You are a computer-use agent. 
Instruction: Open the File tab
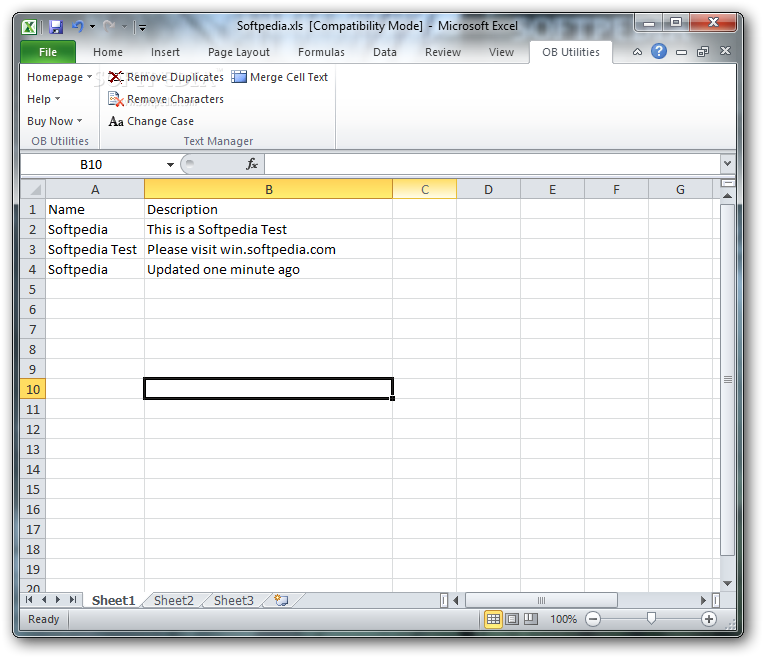click(x=48, y=52)
